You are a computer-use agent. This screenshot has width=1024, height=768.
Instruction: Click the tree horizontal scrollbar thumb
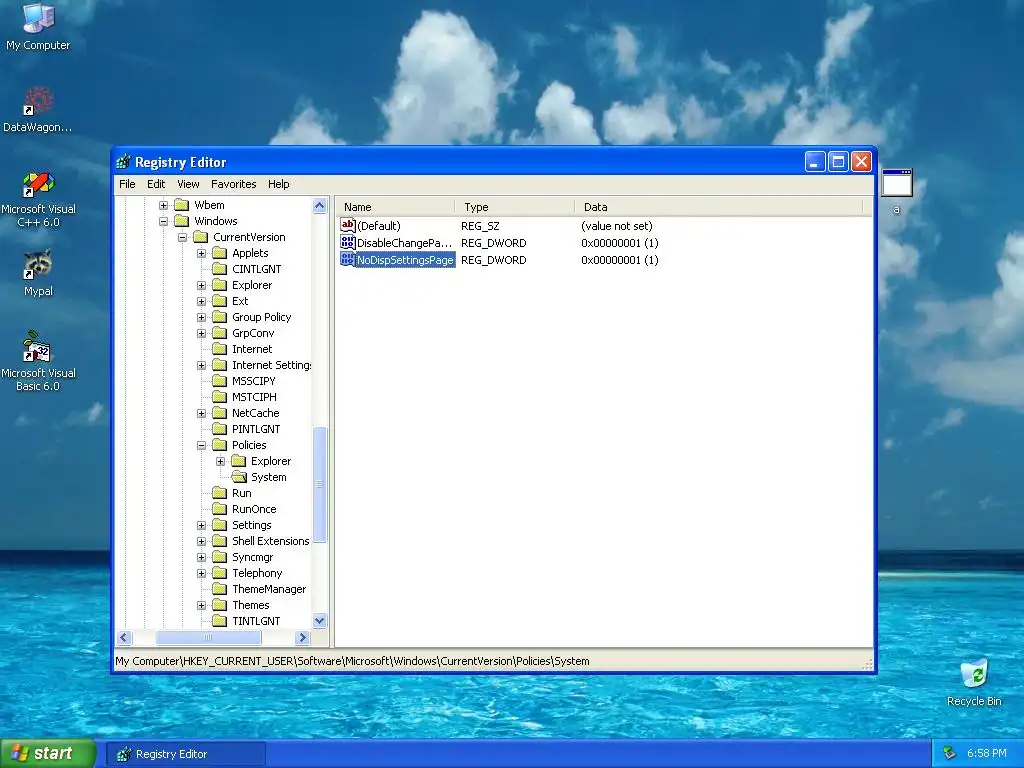(x=208, y=637)
